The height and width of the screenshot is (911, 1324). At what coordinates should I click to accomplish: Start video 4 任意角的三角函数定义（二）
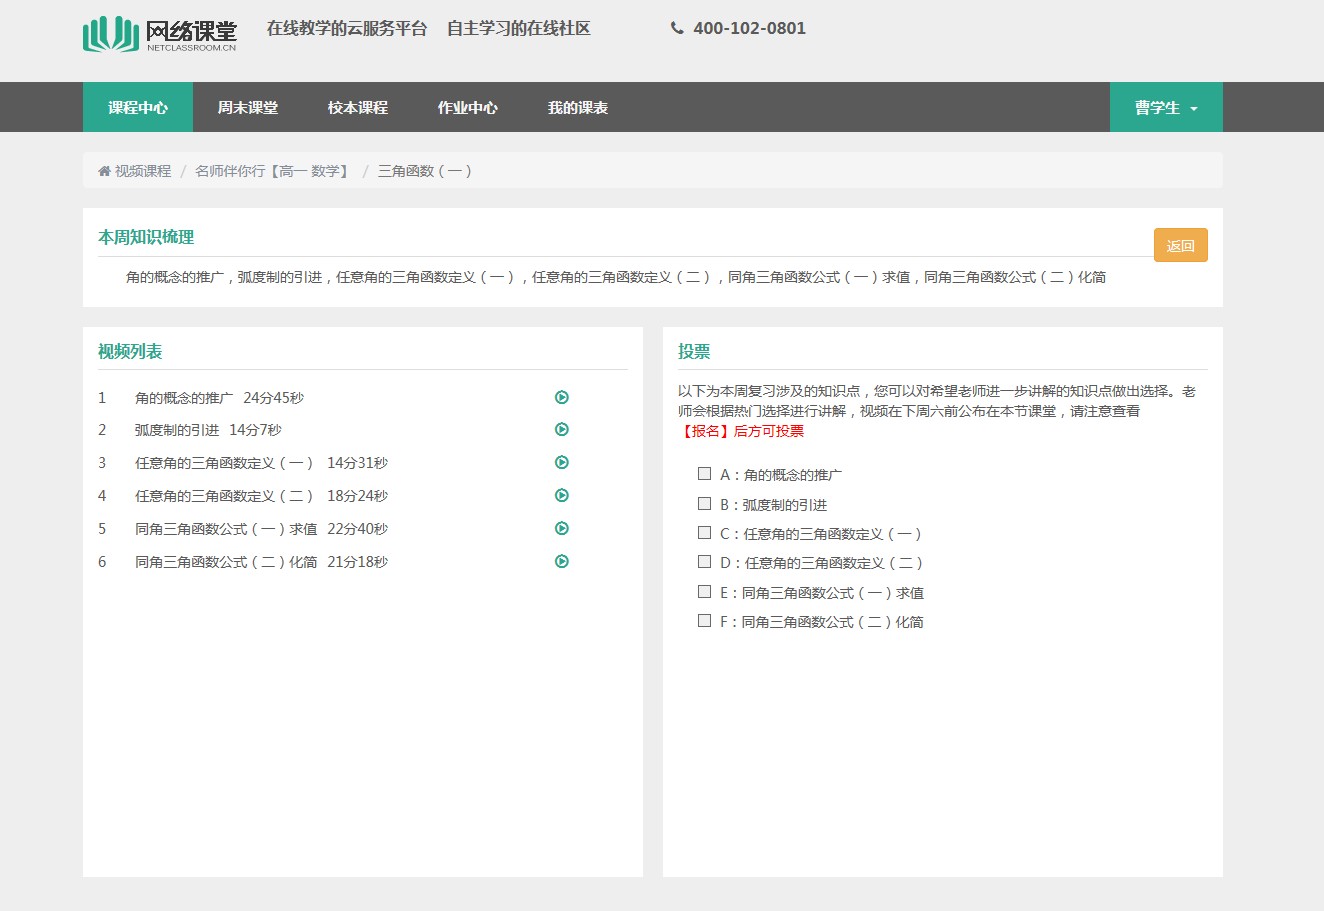click(x=562, y=495)
